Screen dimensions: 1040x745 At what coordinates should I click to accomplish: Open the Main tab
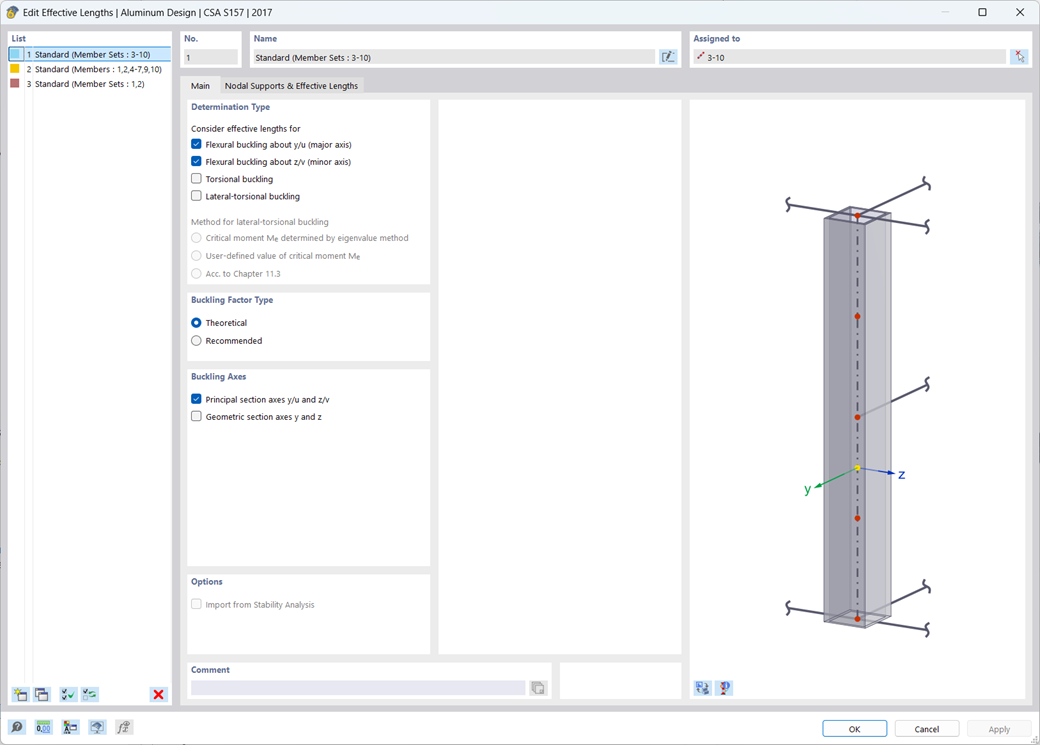(x=200, y=85)
